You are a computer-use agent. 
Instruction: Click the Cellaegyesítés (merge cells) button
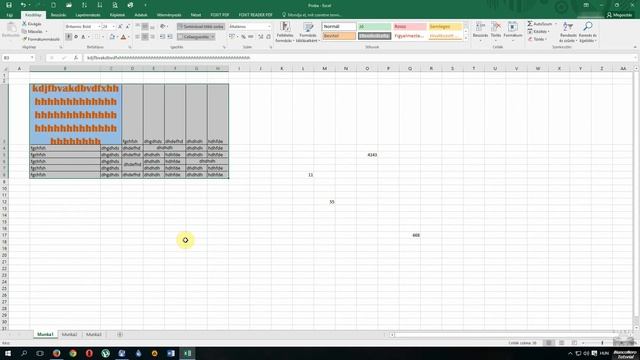(x=193, y=37)
